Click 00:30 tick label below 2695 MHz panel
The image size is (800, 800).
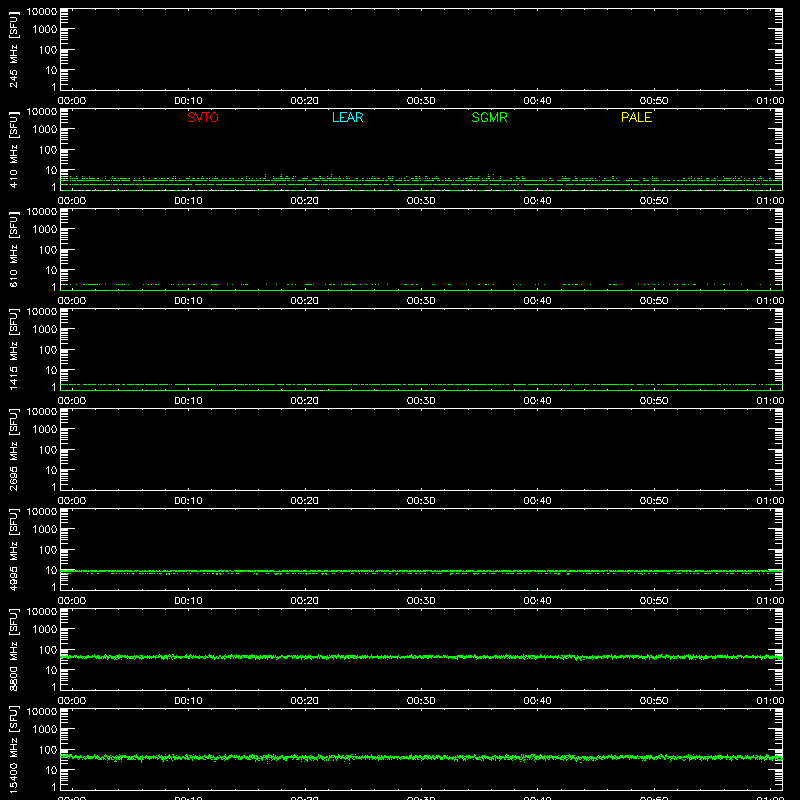click(x=421, y=501)
